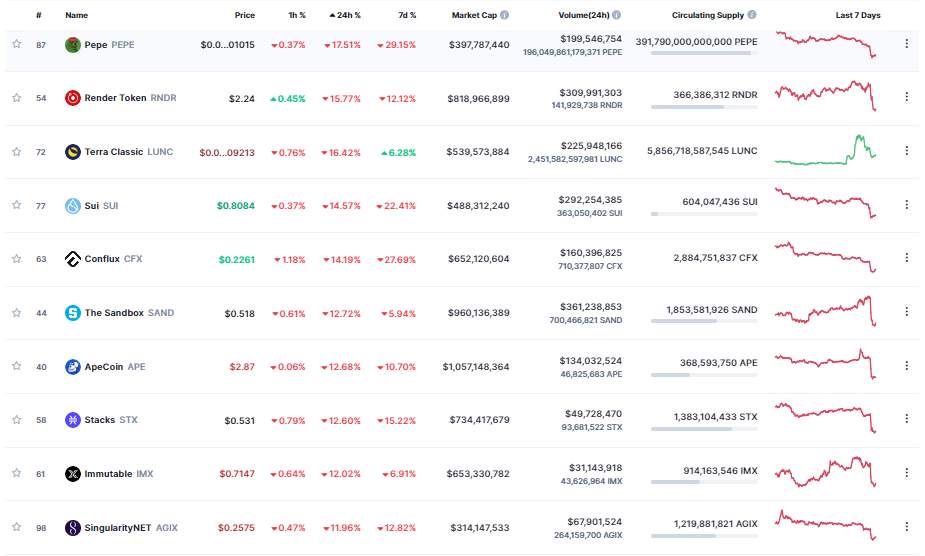This screenshot has width=925, height=556.
Task: Open The Sandbox SAND page
Action: tap(129, 313)
